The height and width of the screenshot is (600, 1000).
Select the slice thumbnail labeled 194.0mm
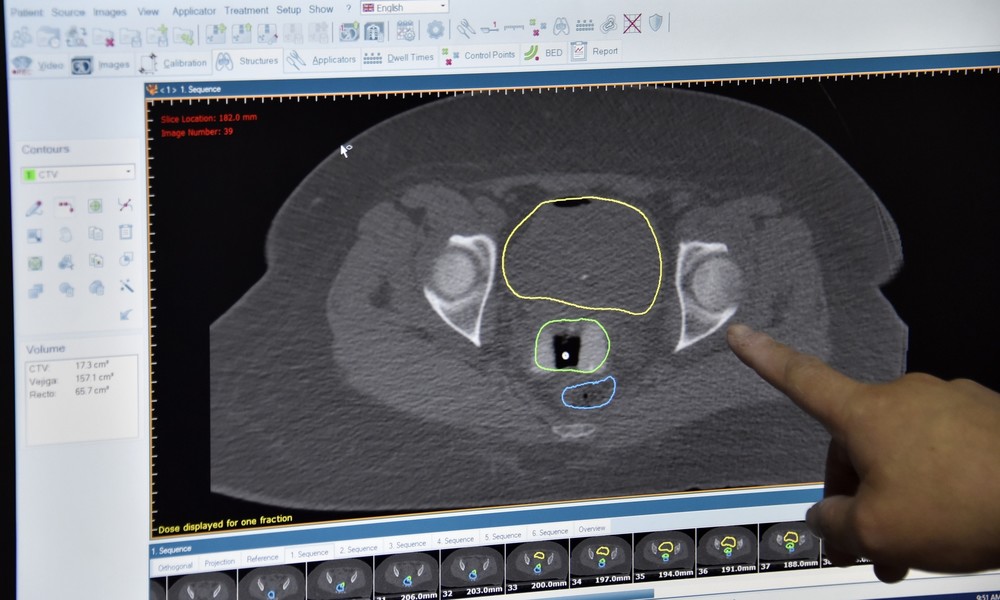click(665, 556)
